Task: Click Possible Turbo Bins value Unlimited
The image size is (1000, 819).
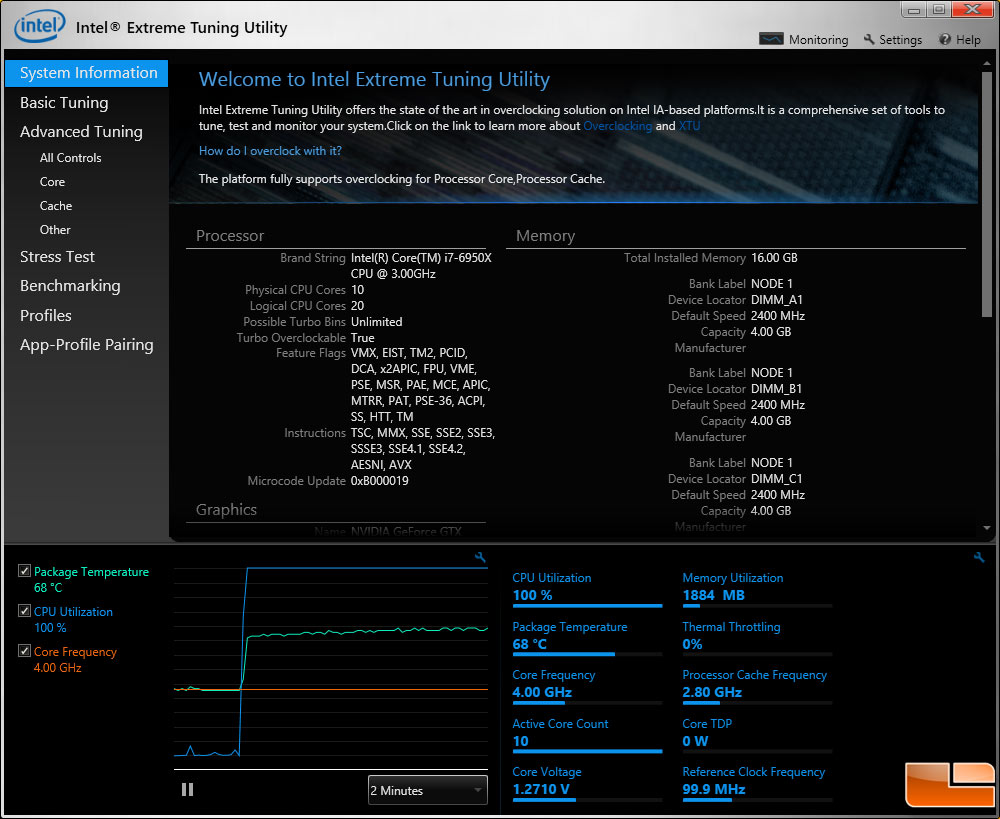Action: (376, 322)
